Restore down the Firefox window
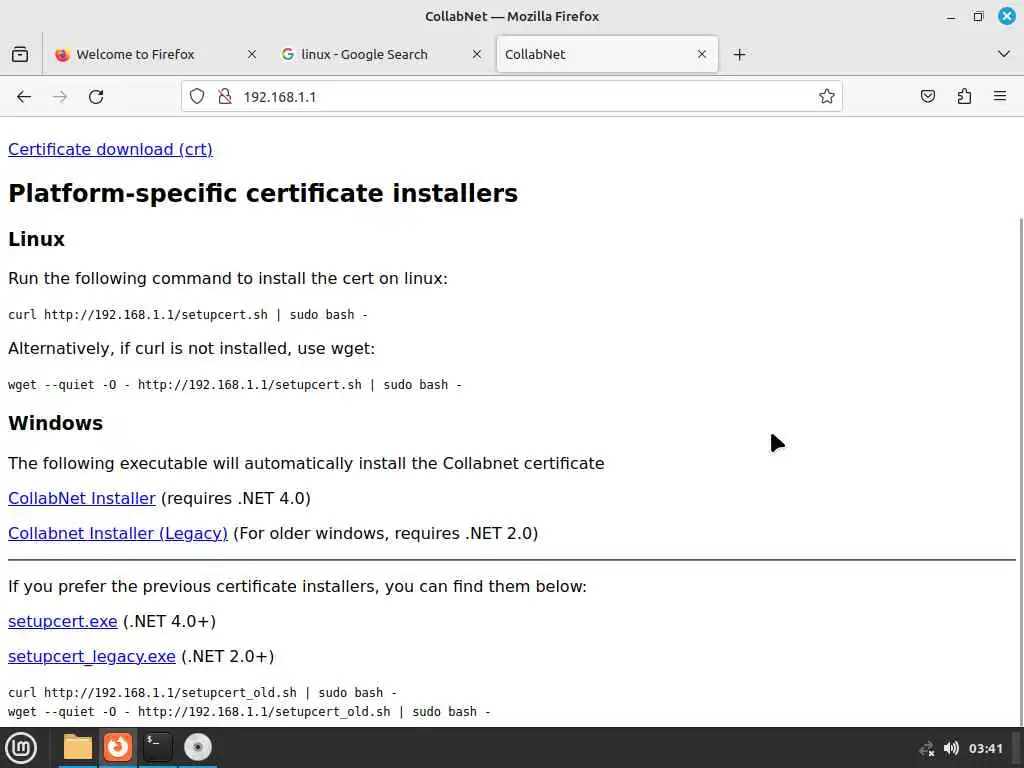This screenshot has height=768, width=1024. [x=978, y=16]
